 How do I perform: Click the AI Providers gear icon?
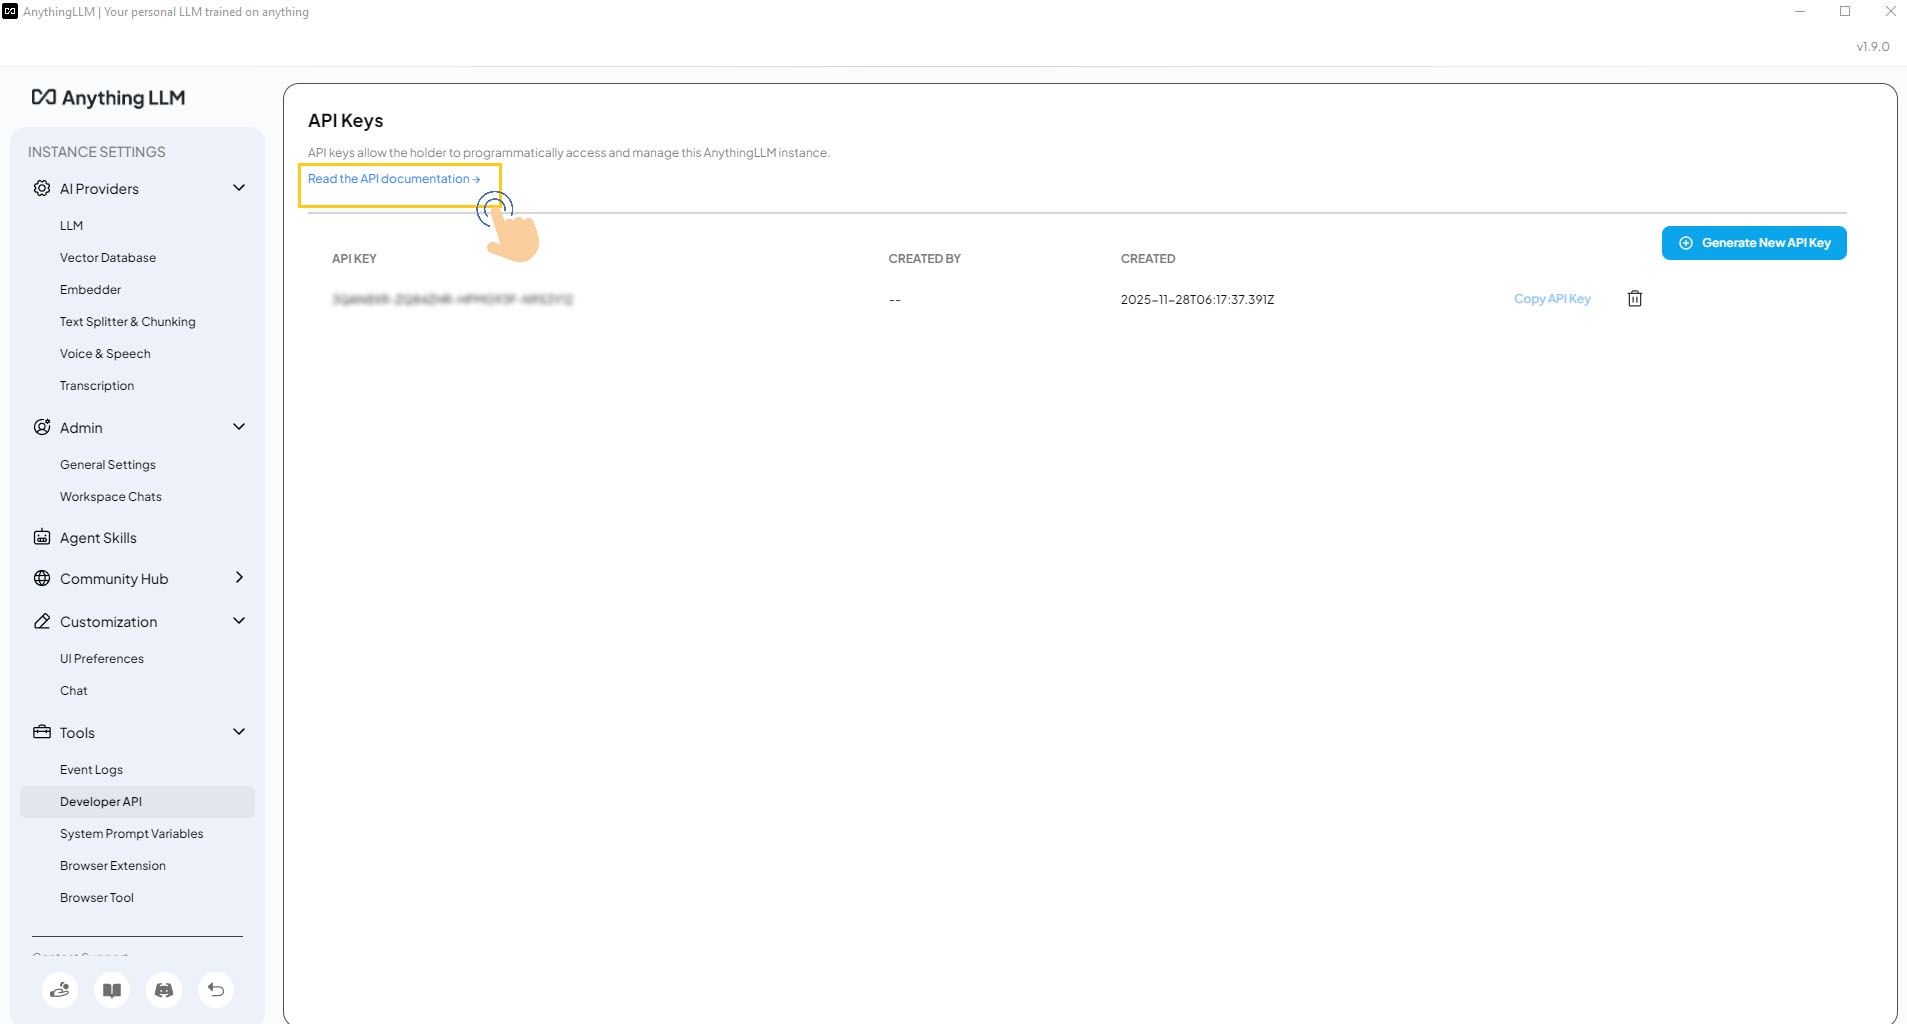coord(40,188)
